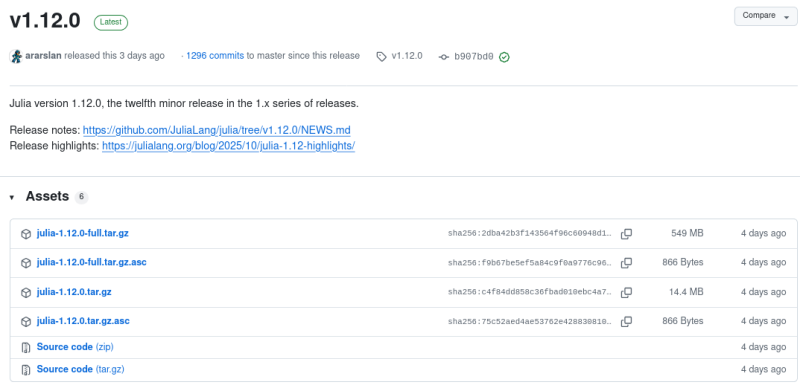Screen dimensions: 800x388
Task: Click the ararslan avatar image
Action: [16, 56]
